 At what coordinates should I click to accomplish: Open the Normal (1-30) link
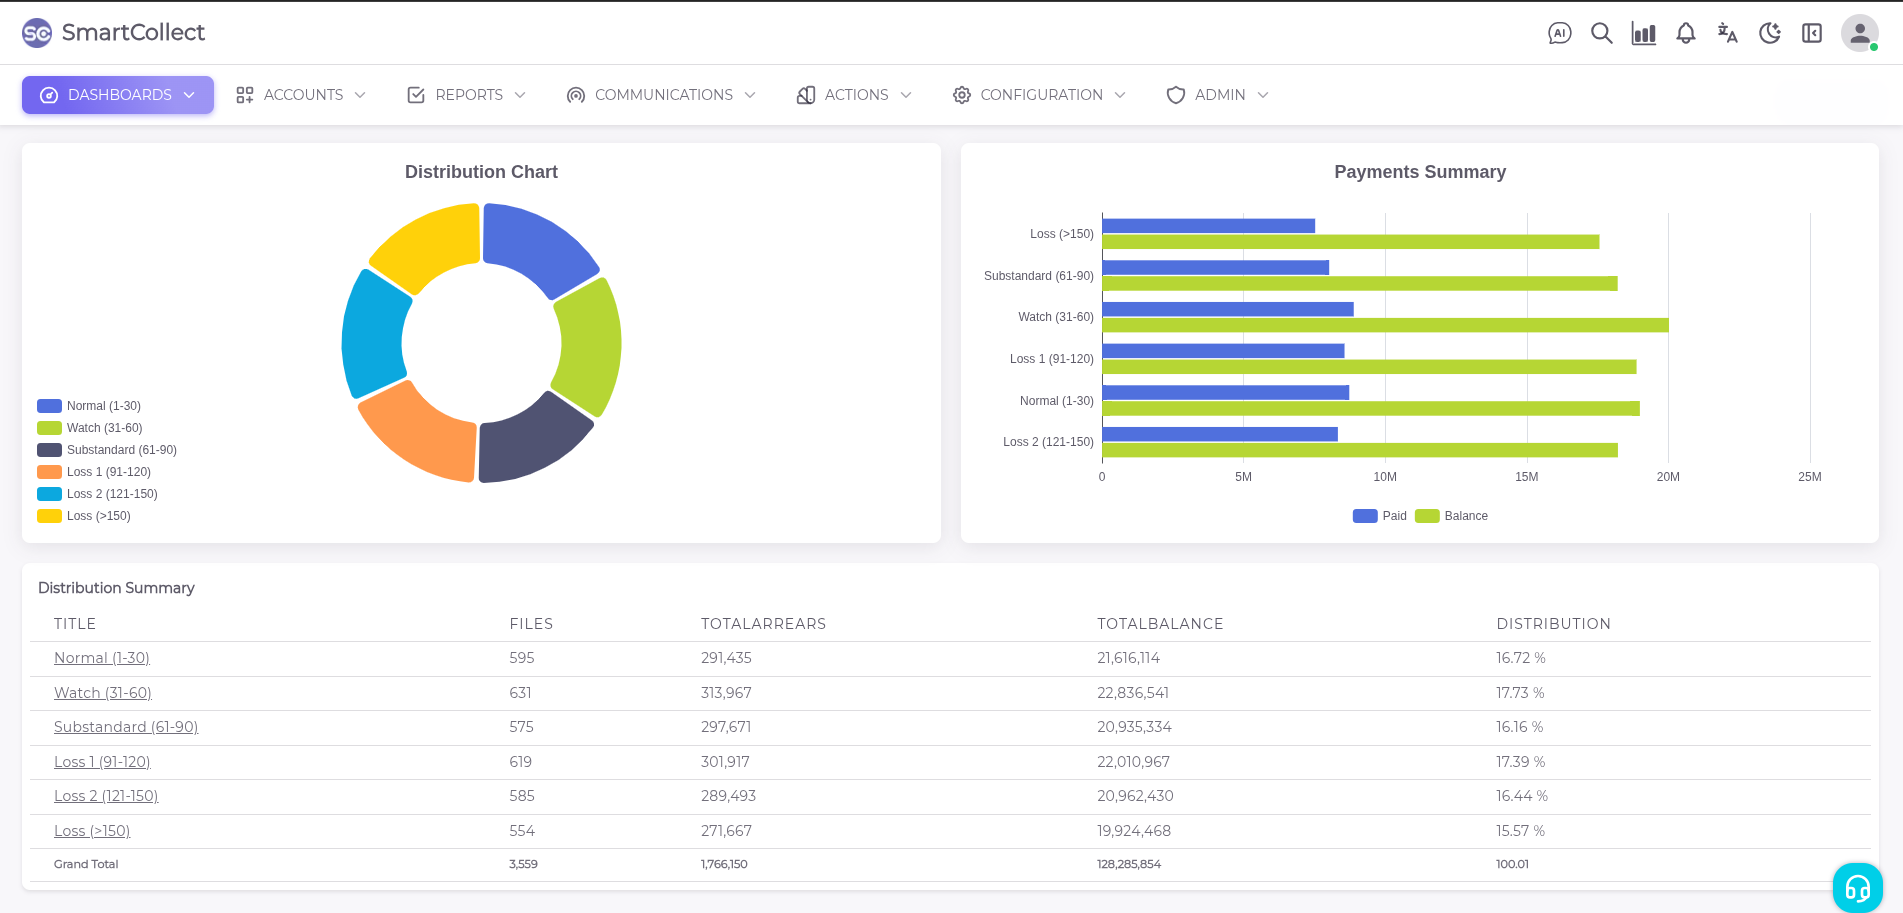pos(102,658)
